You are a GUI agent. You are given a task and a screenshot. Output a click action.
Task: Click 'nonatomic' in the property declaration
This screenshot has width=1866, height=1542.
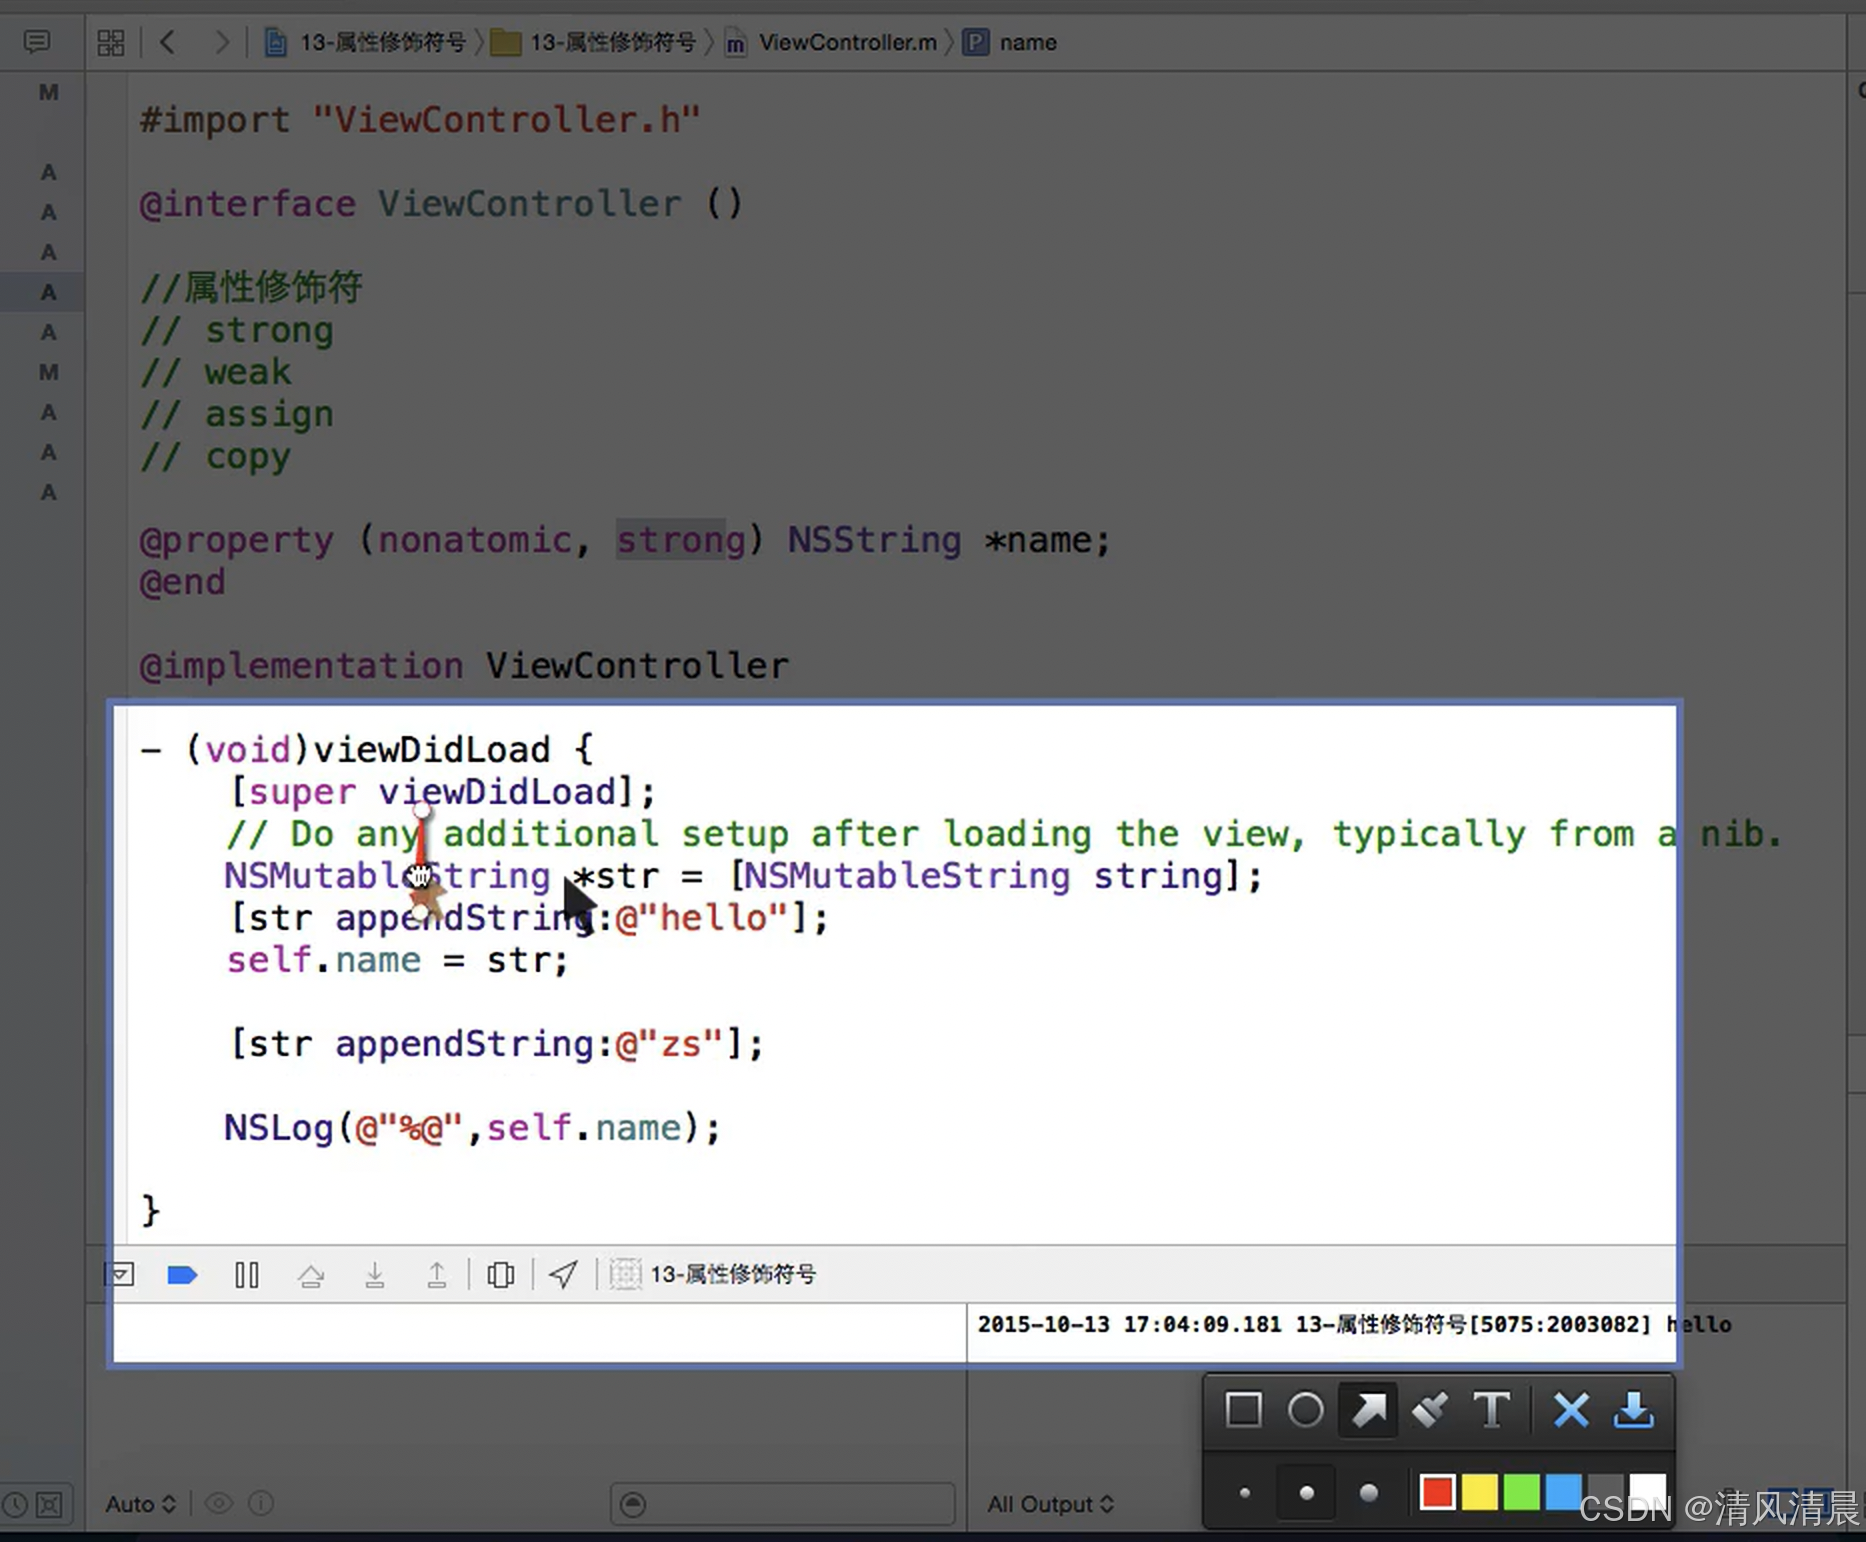[x=474, y=540]
